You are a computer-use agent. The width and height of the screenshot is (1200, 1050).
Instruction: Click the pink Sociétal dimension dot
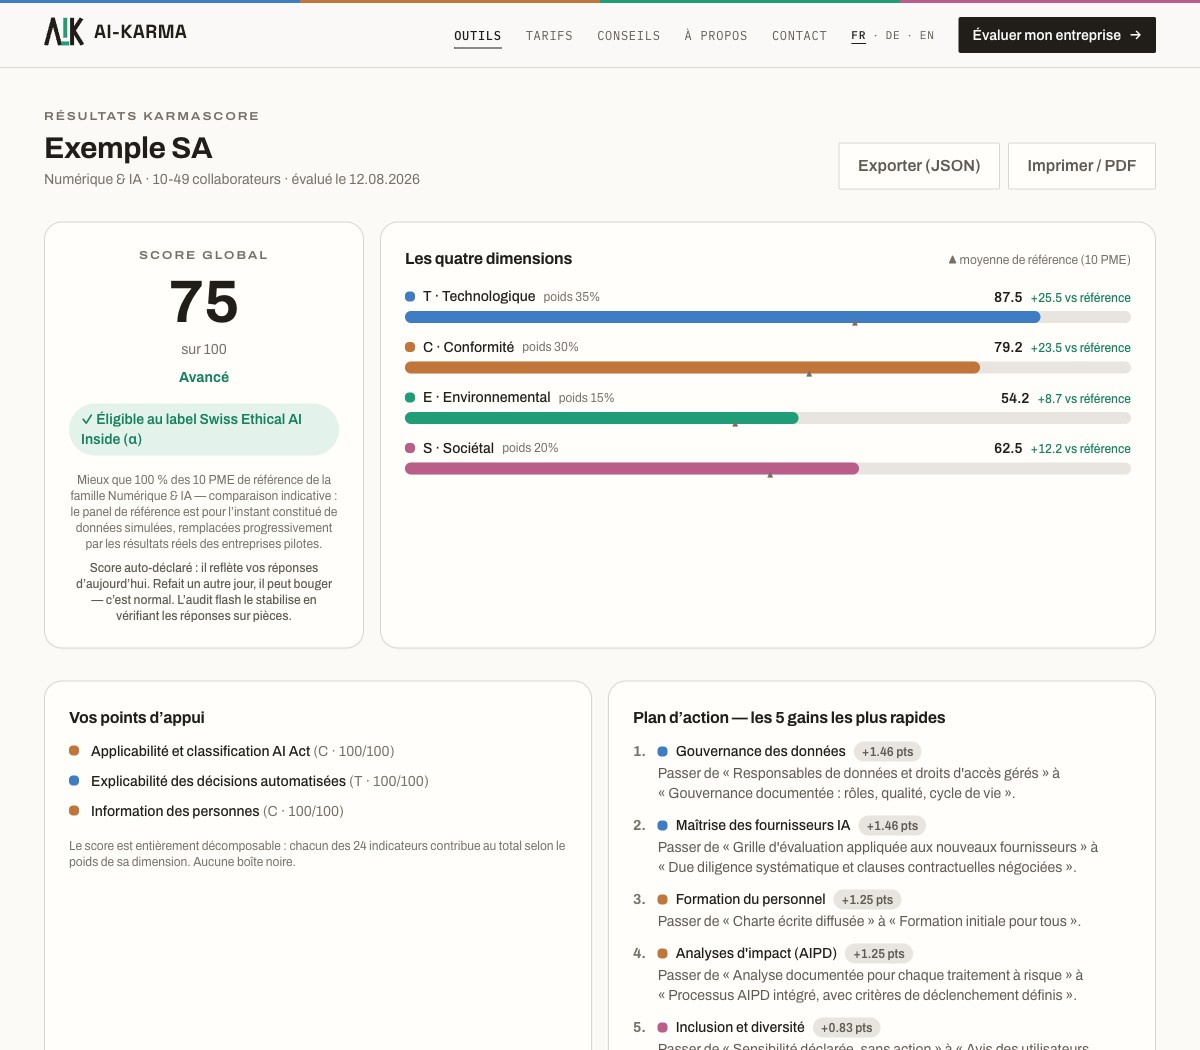(410, 448)
